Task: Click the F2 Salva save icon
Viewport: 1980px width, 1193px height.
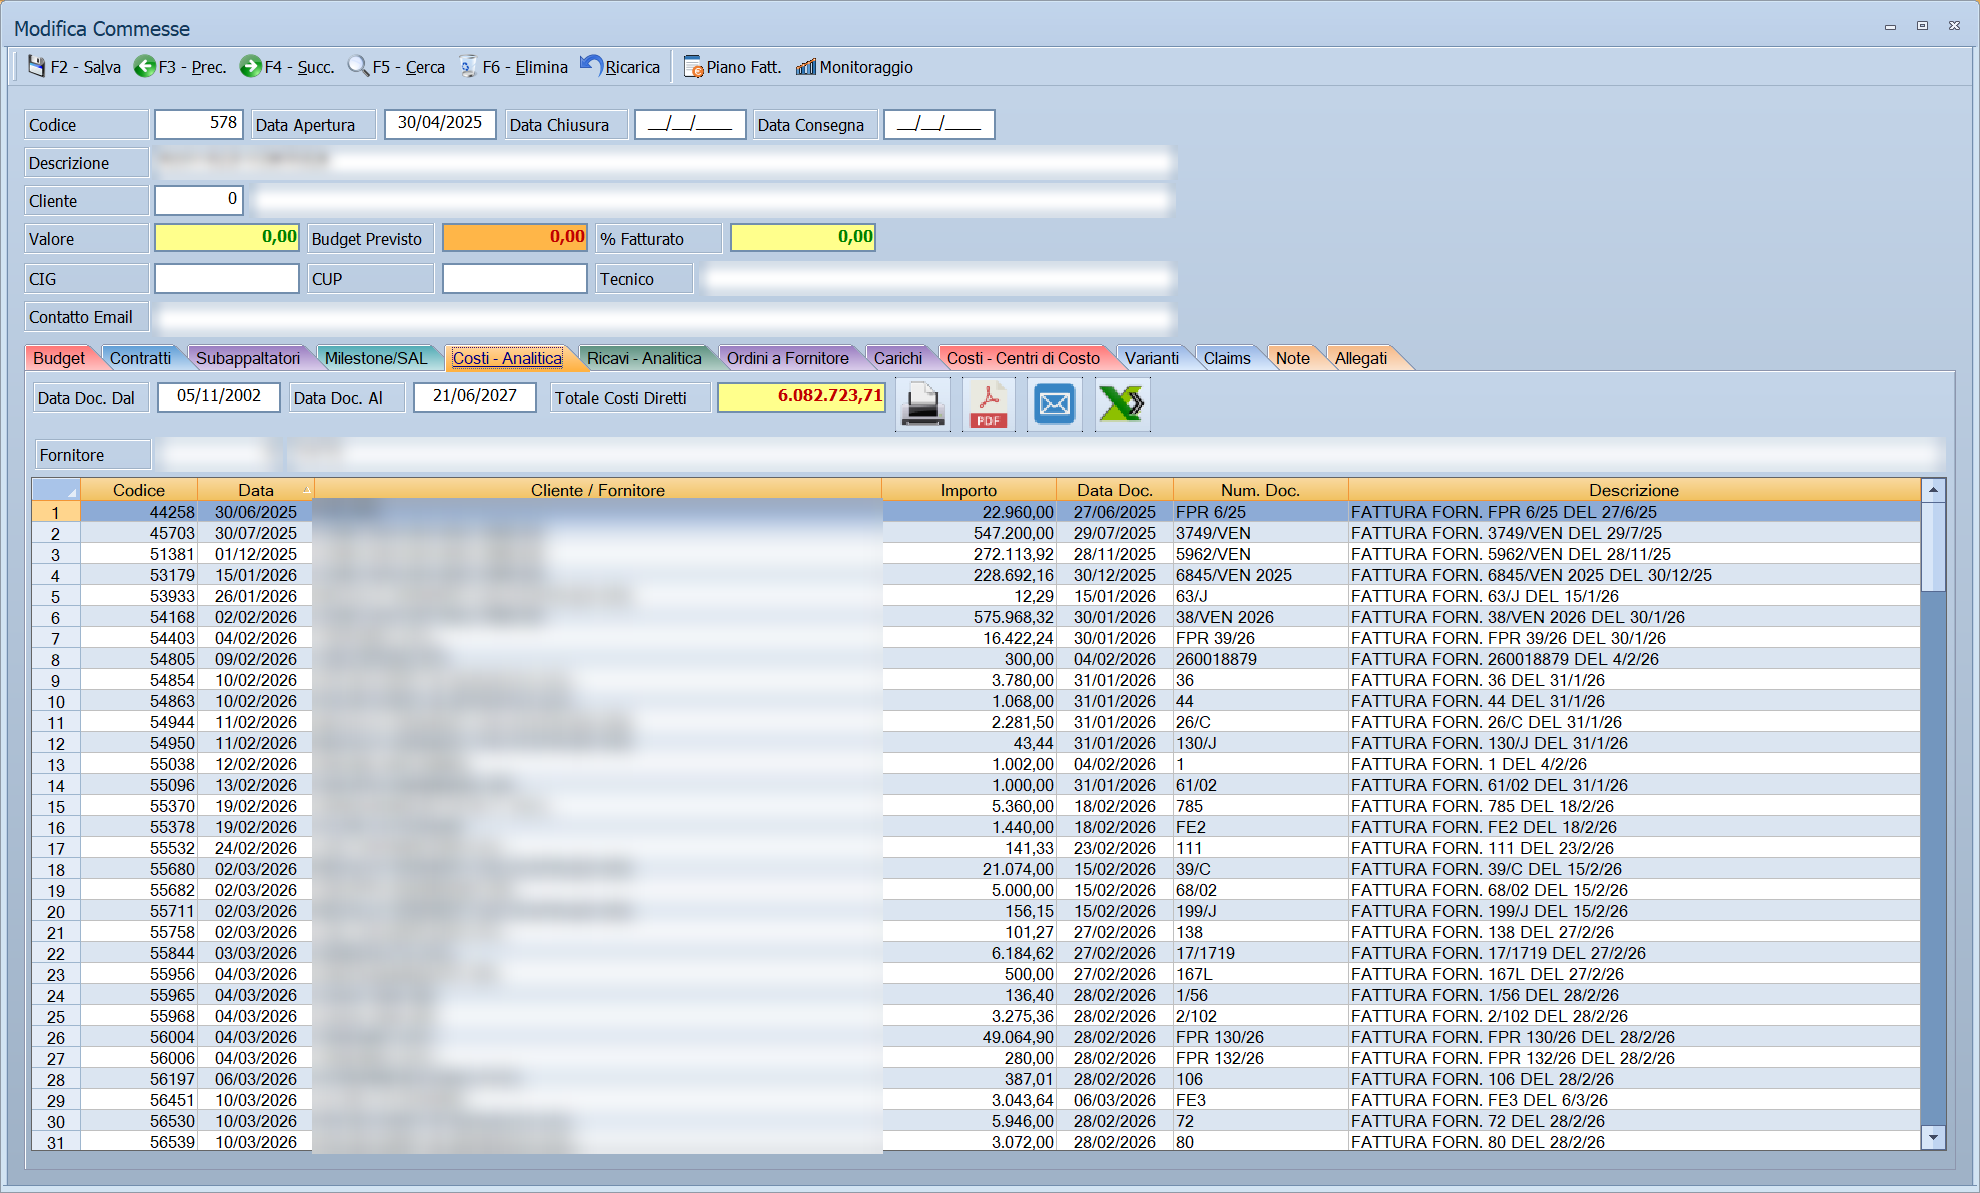Action: click(36, 66)
